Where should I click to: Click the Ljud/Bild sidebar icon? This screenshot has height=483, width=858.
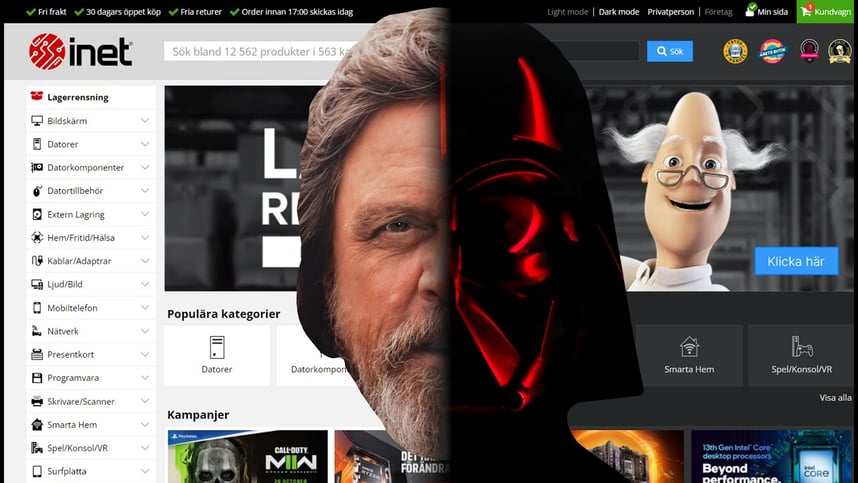[x=37, y=284]
